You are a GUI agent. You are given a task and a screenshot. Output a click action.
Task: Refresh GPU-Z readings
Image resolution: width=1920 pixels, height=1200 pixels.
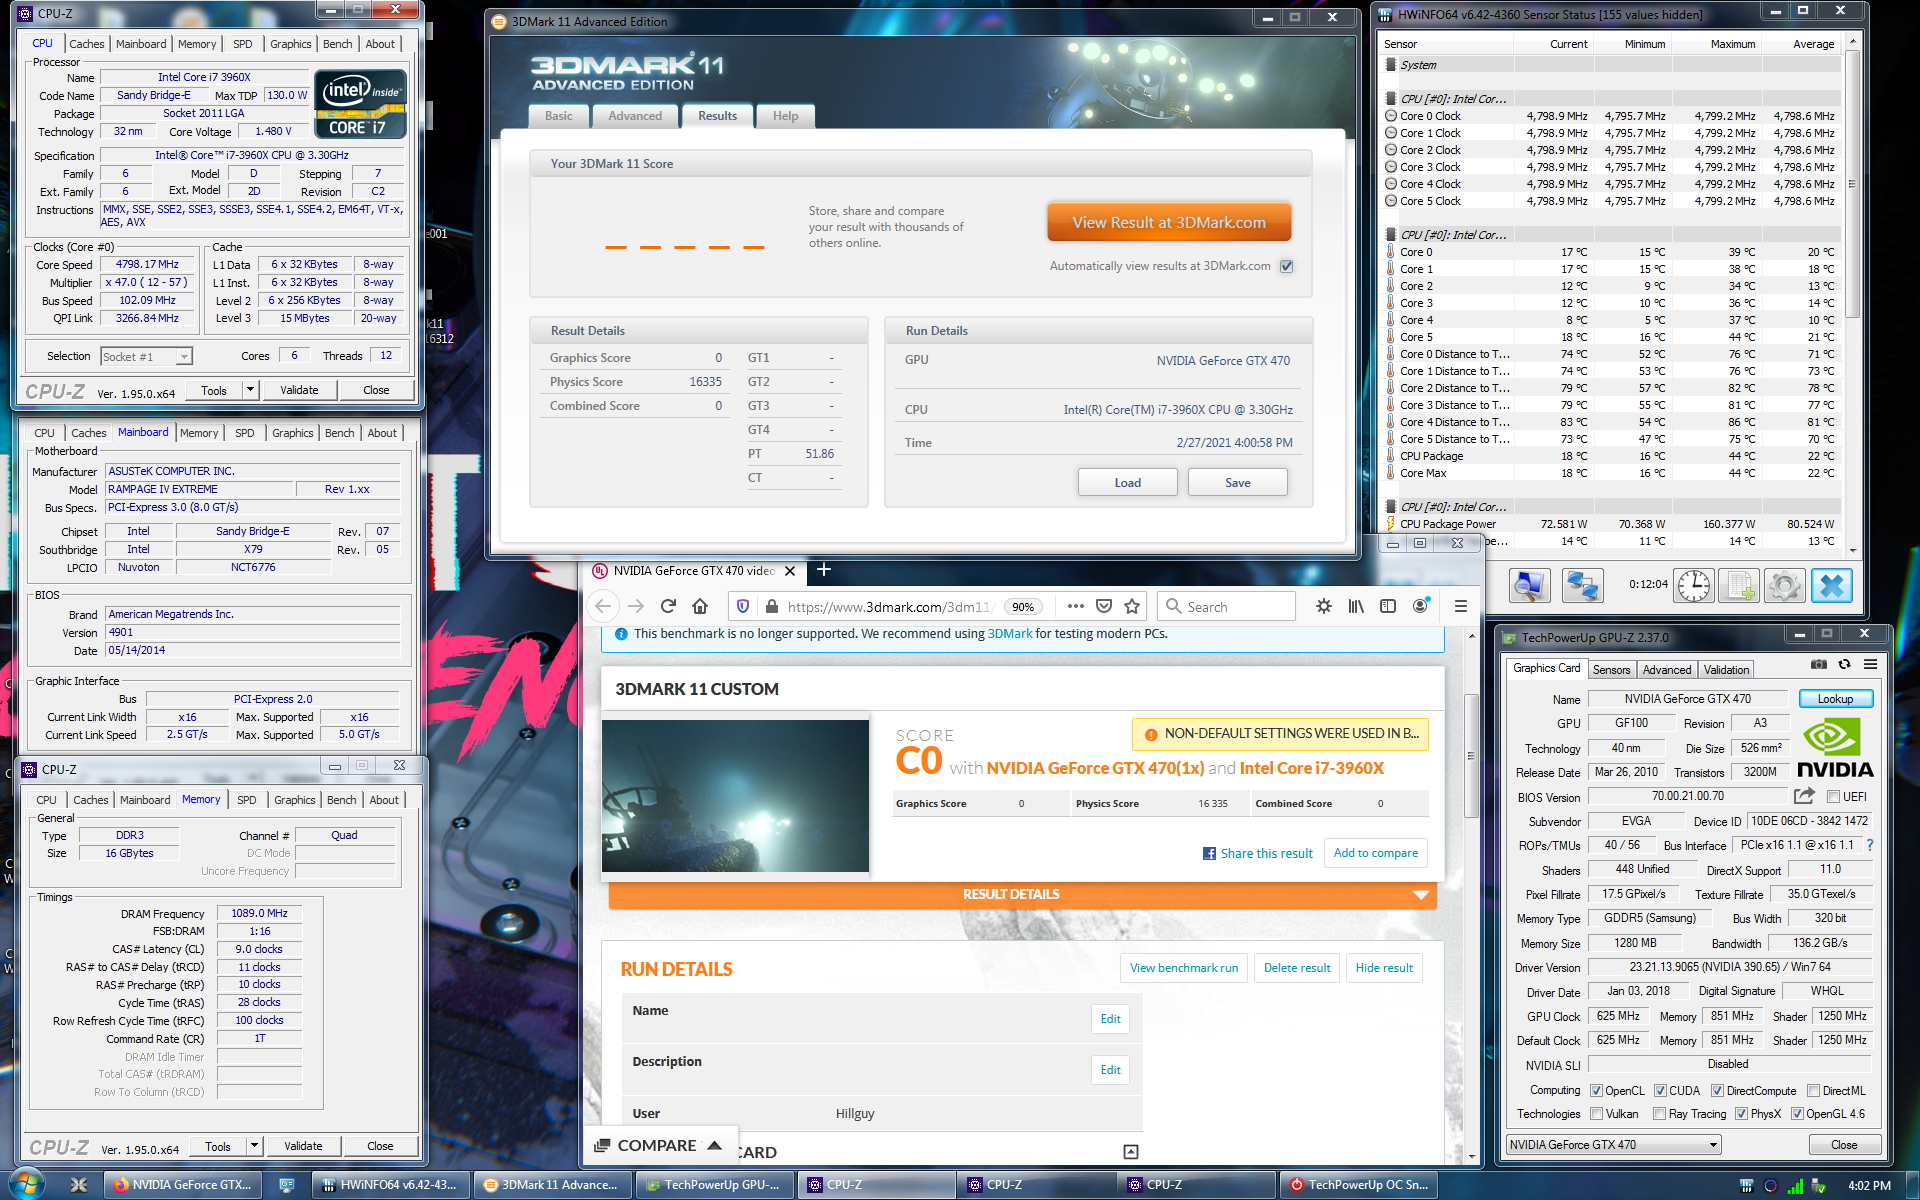pos(1844,664)
